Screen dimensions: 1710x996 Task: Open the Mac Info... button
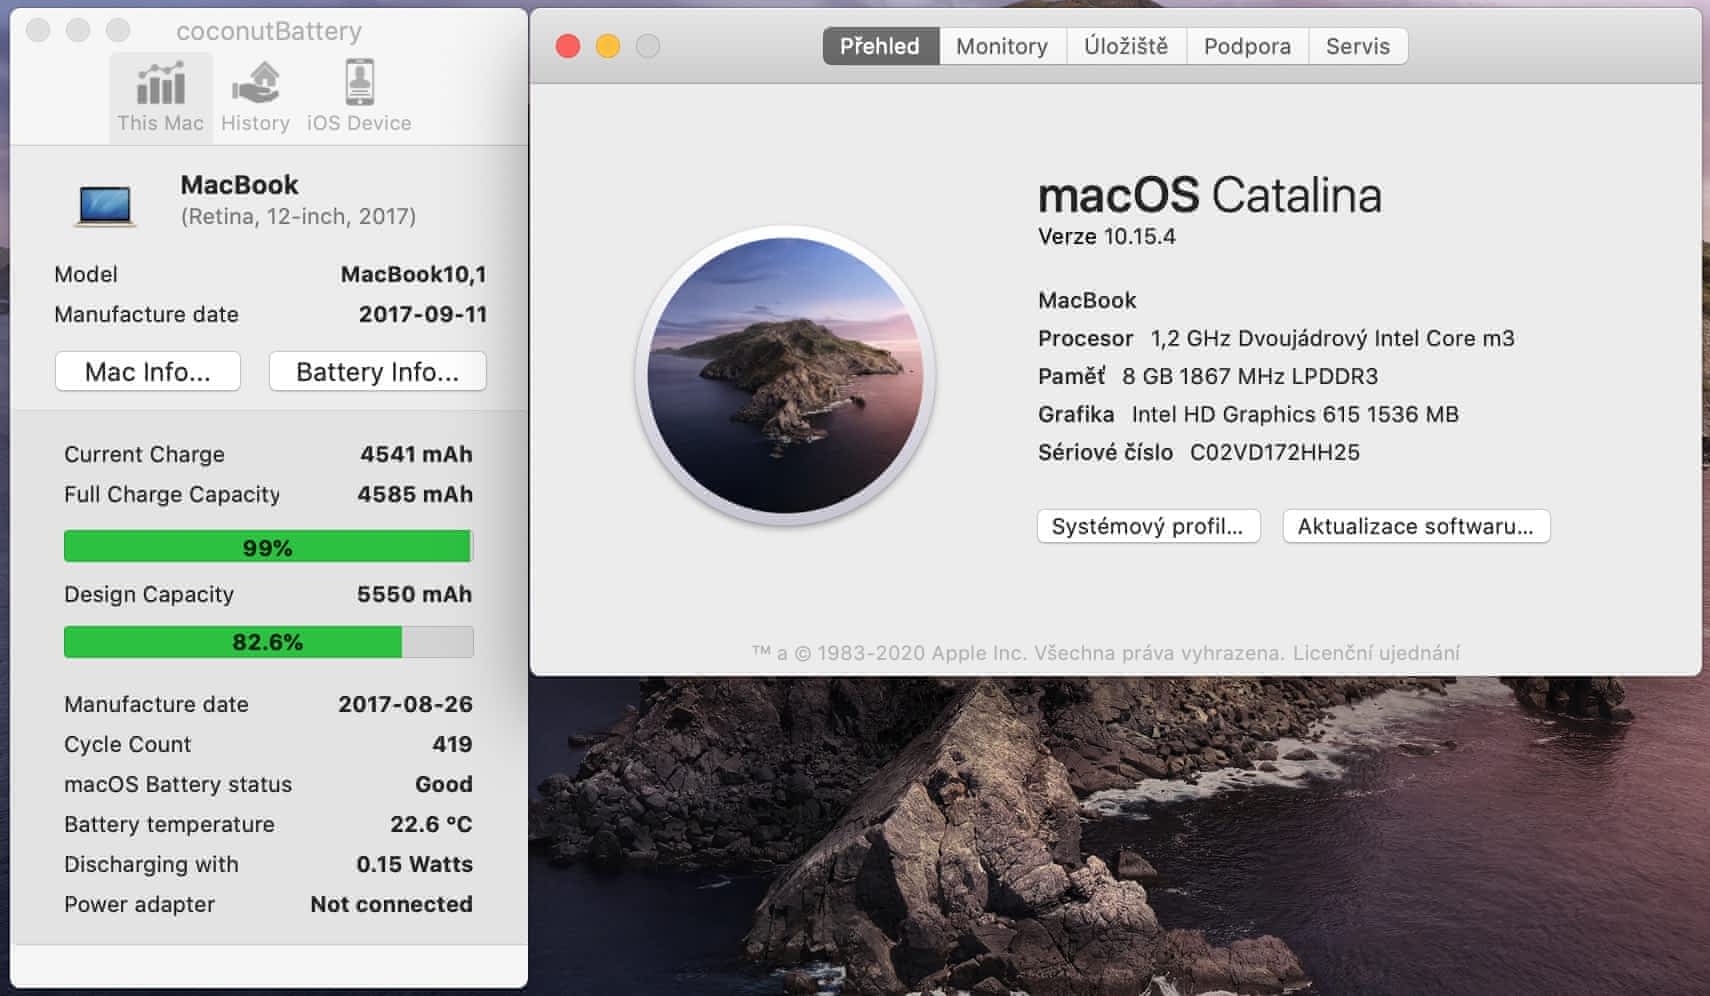(148, 372)
